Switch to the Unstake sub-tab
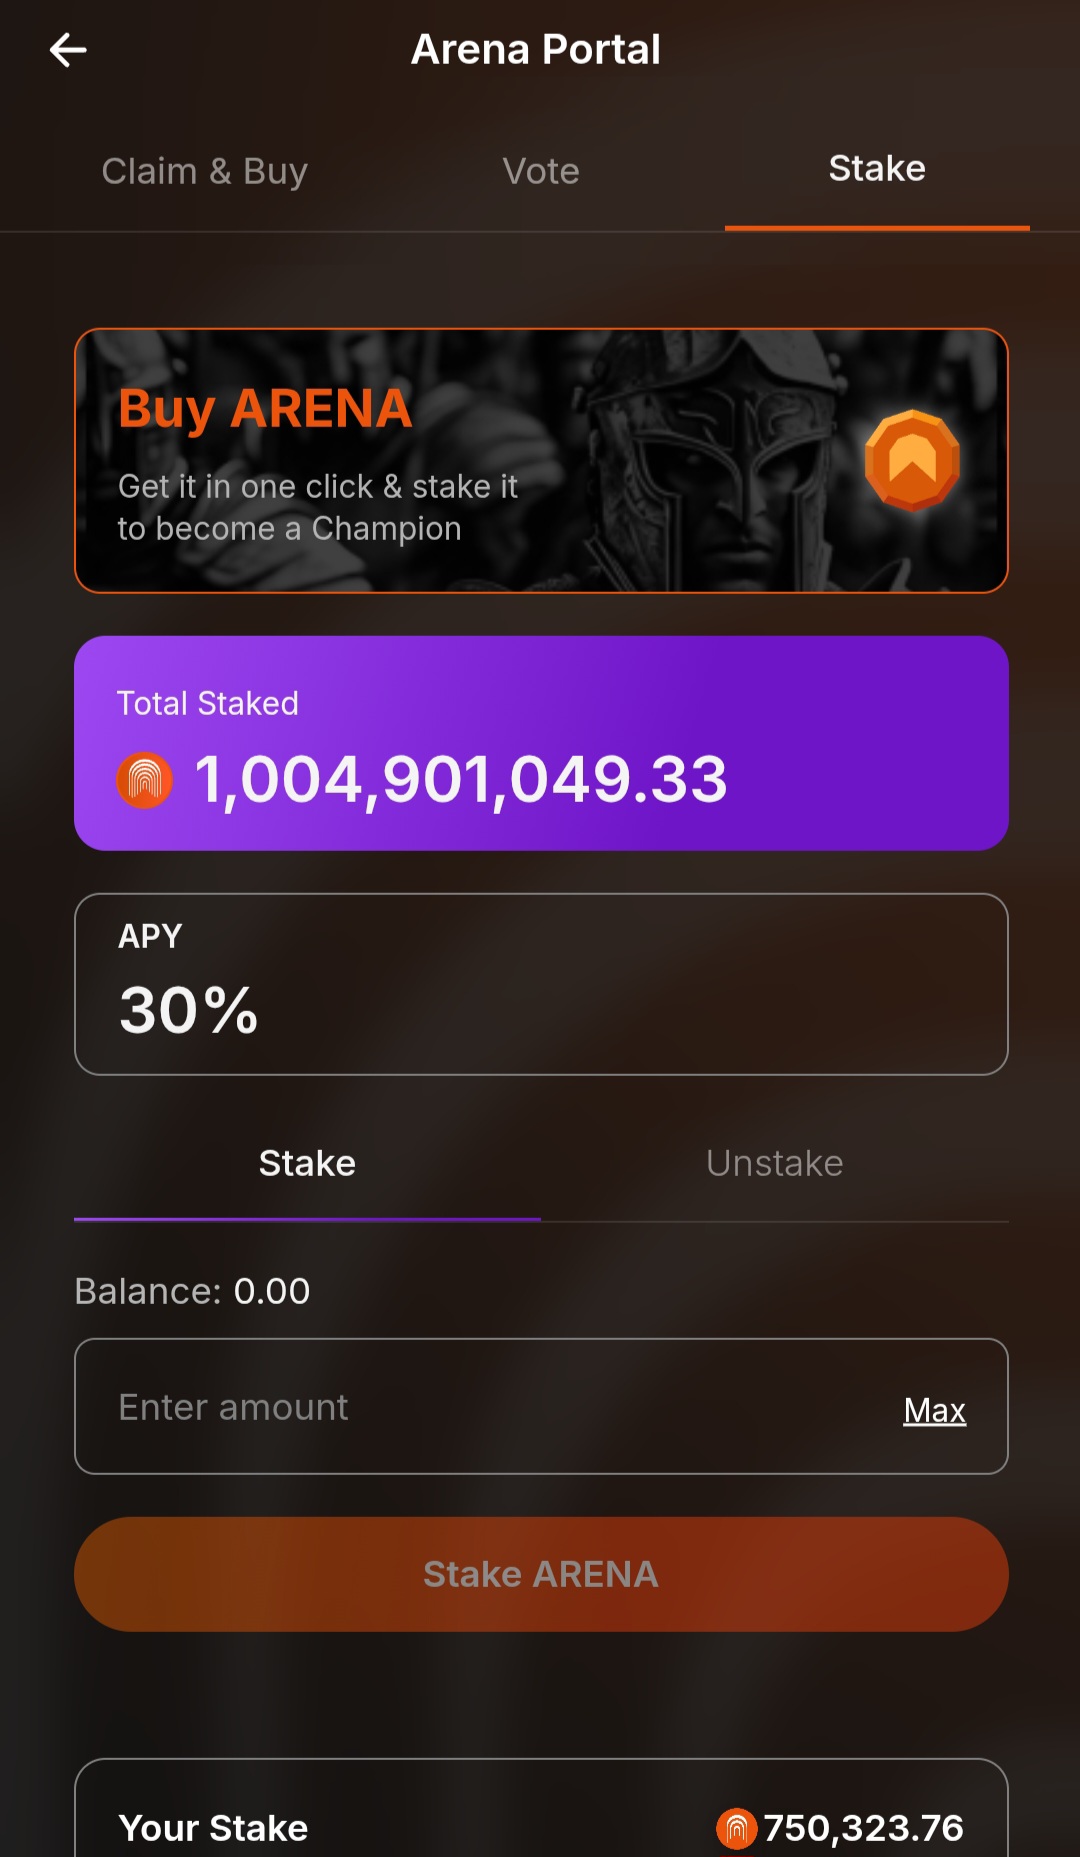Screen dimensions: 1080x1857 (x=774, y=1164)
